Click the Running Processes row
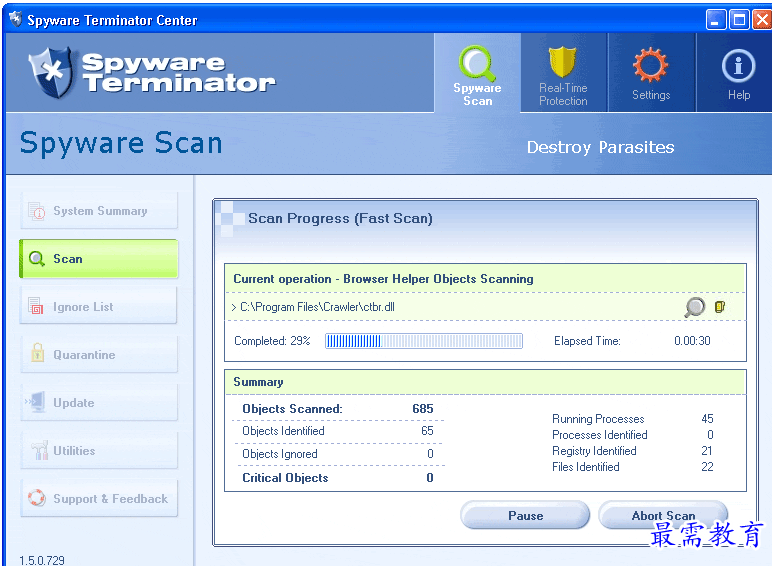 tap(633, 419)
